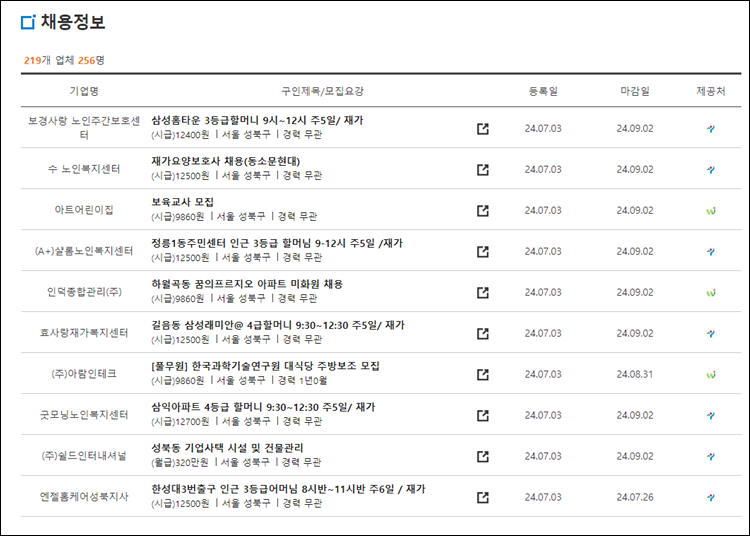Open job posting 정릉1동주민센터 인근 3등급 할머님
This screenshot has width=750, height=536.
point(277,243)
